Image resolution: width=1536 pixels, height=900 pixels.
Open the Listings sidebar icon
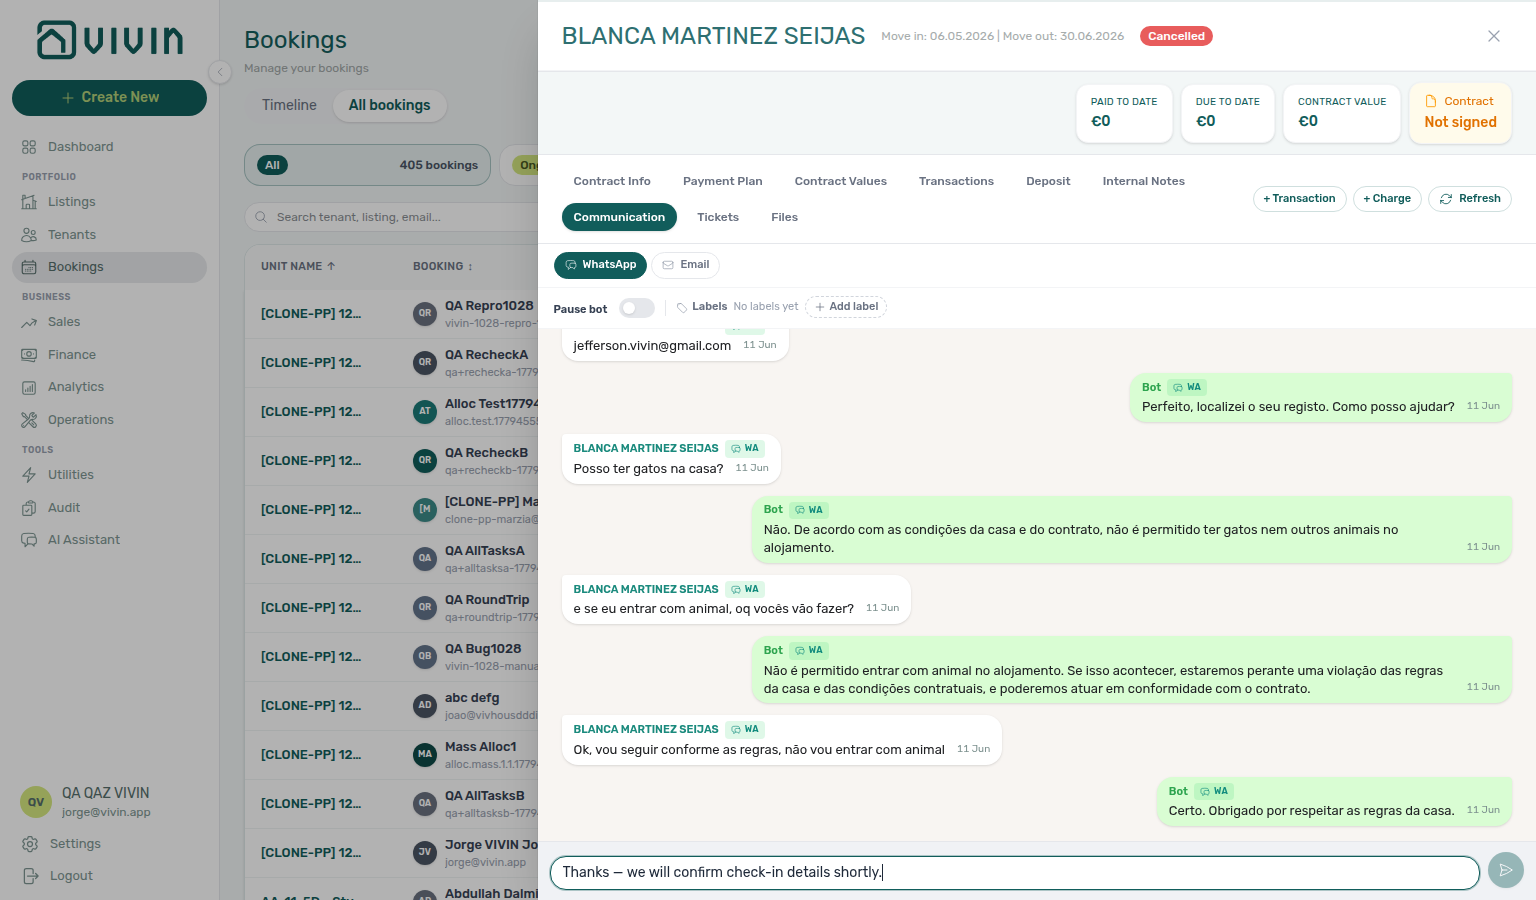[x=29, y=202]
